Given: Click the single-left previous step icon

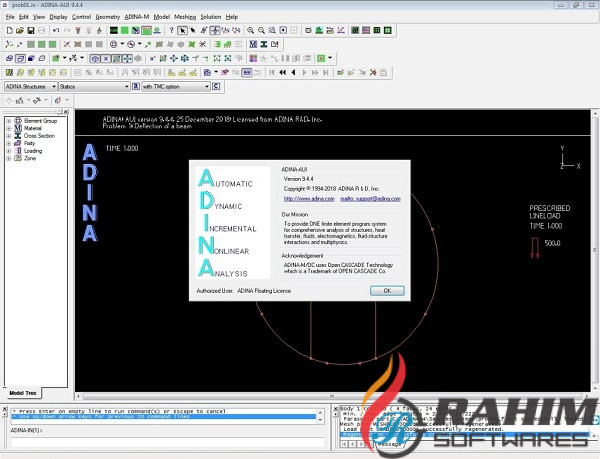Looking at the screenshot, I should click(x=293, y=72).
